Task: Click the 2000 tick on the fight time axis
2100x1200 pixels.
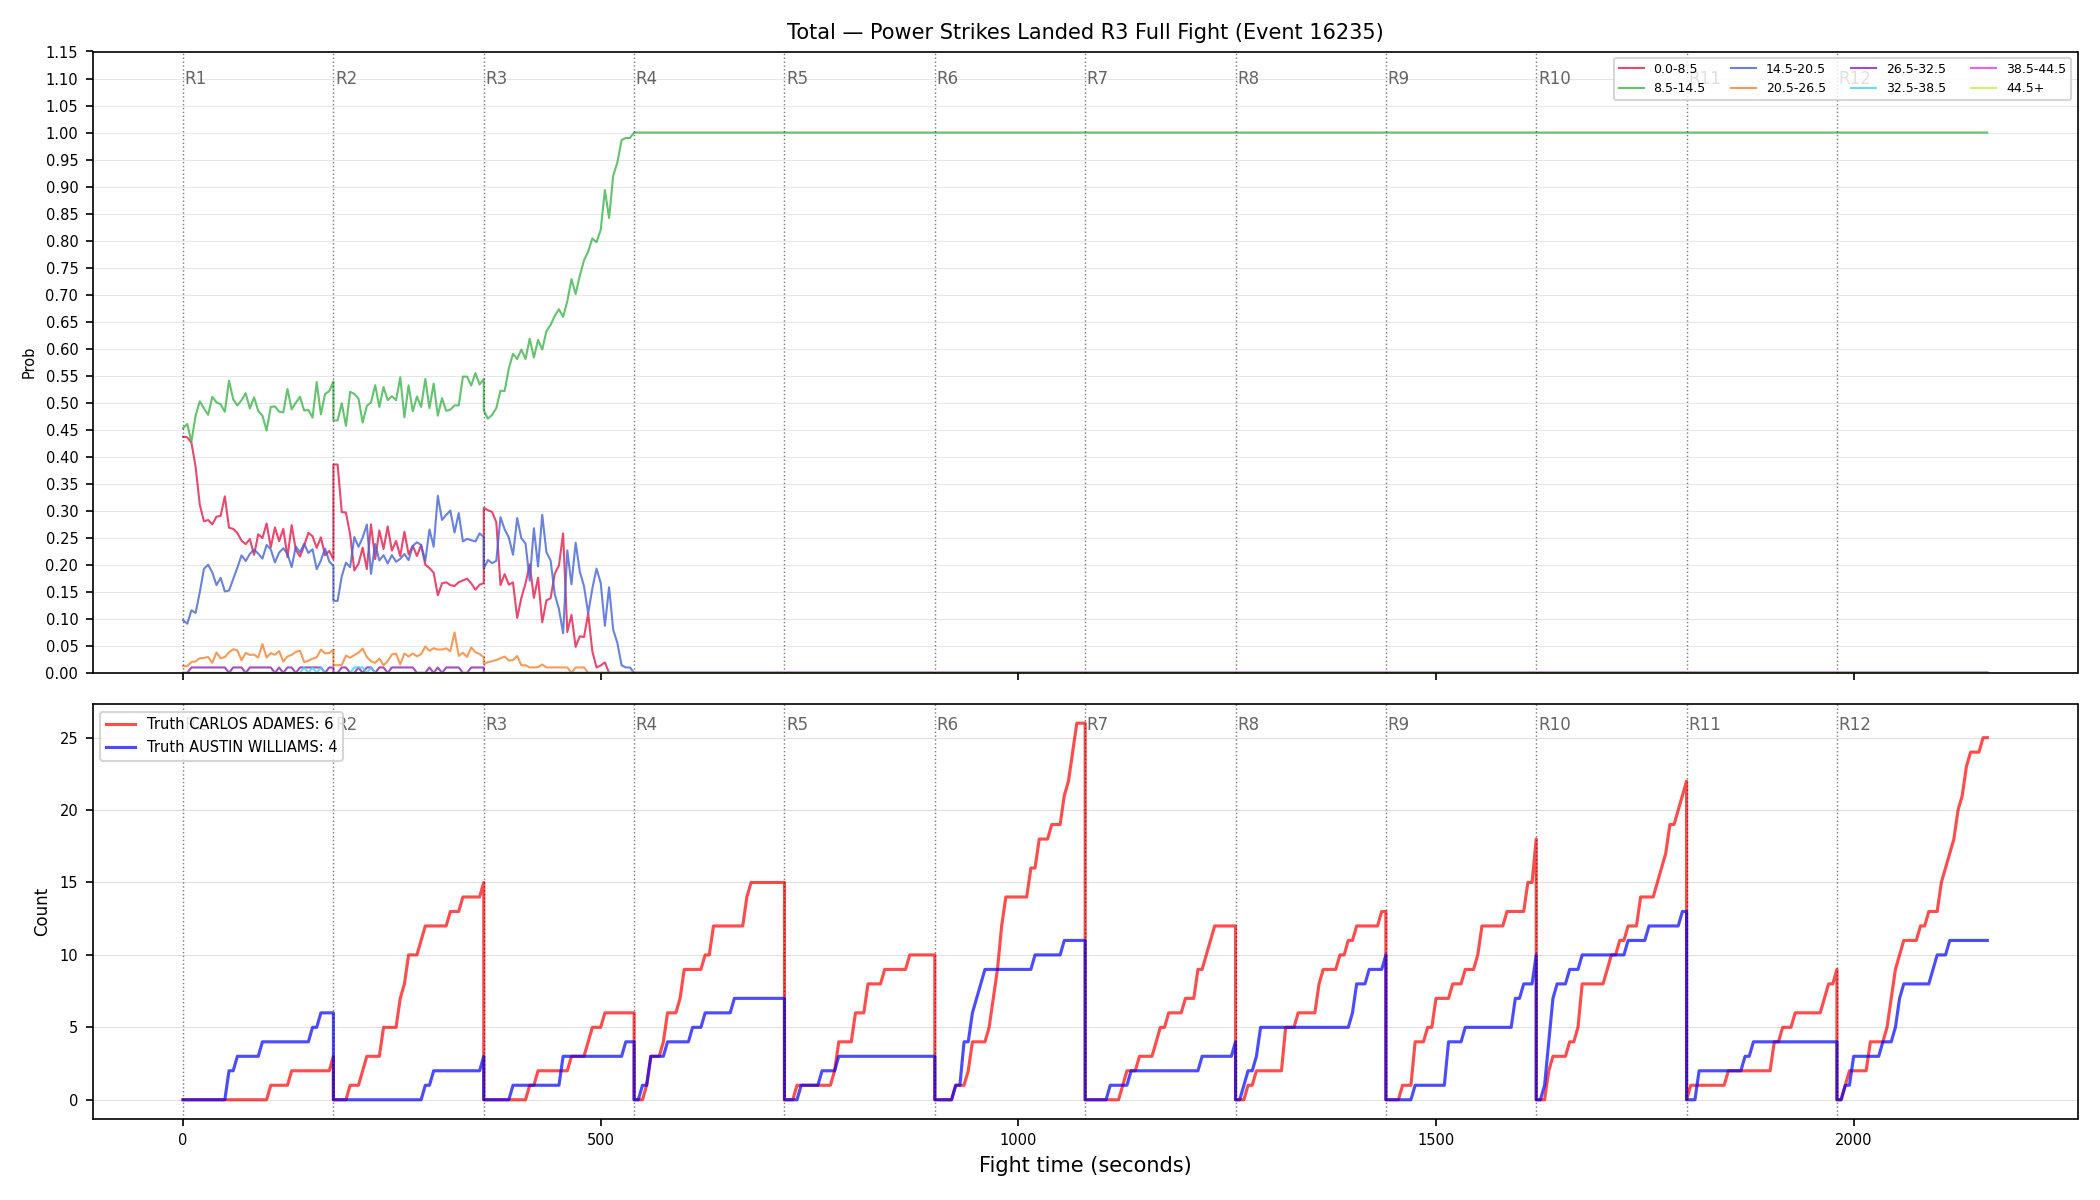Action: coord(1854,1139)
